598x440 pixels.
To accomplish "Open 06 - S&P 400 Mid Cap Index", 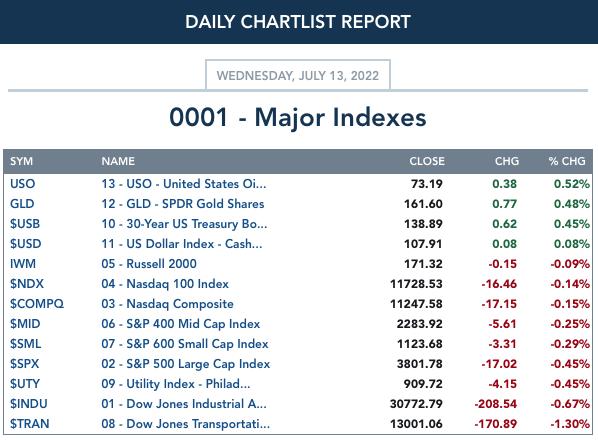I will point(181,324).
